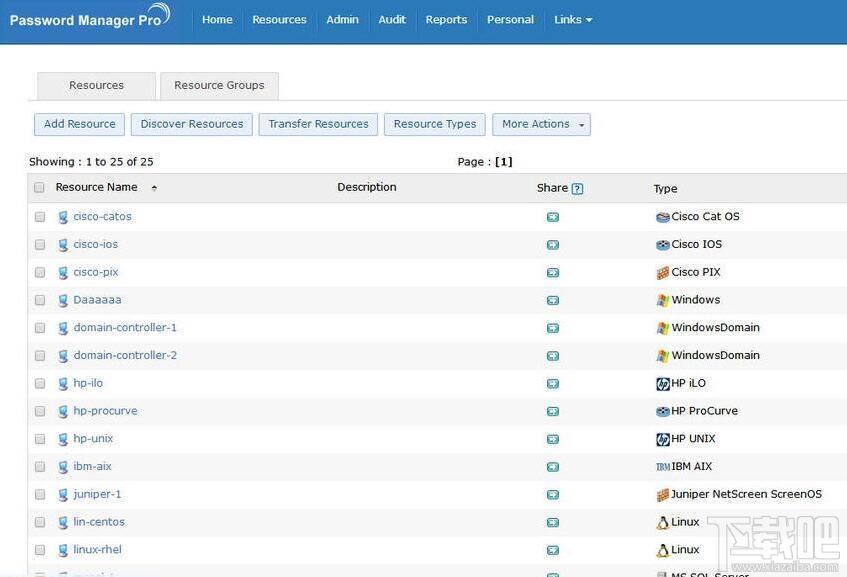Check the box for cisco-catos
The width and height of the screenshot is (847, 577).
[40, 217]
